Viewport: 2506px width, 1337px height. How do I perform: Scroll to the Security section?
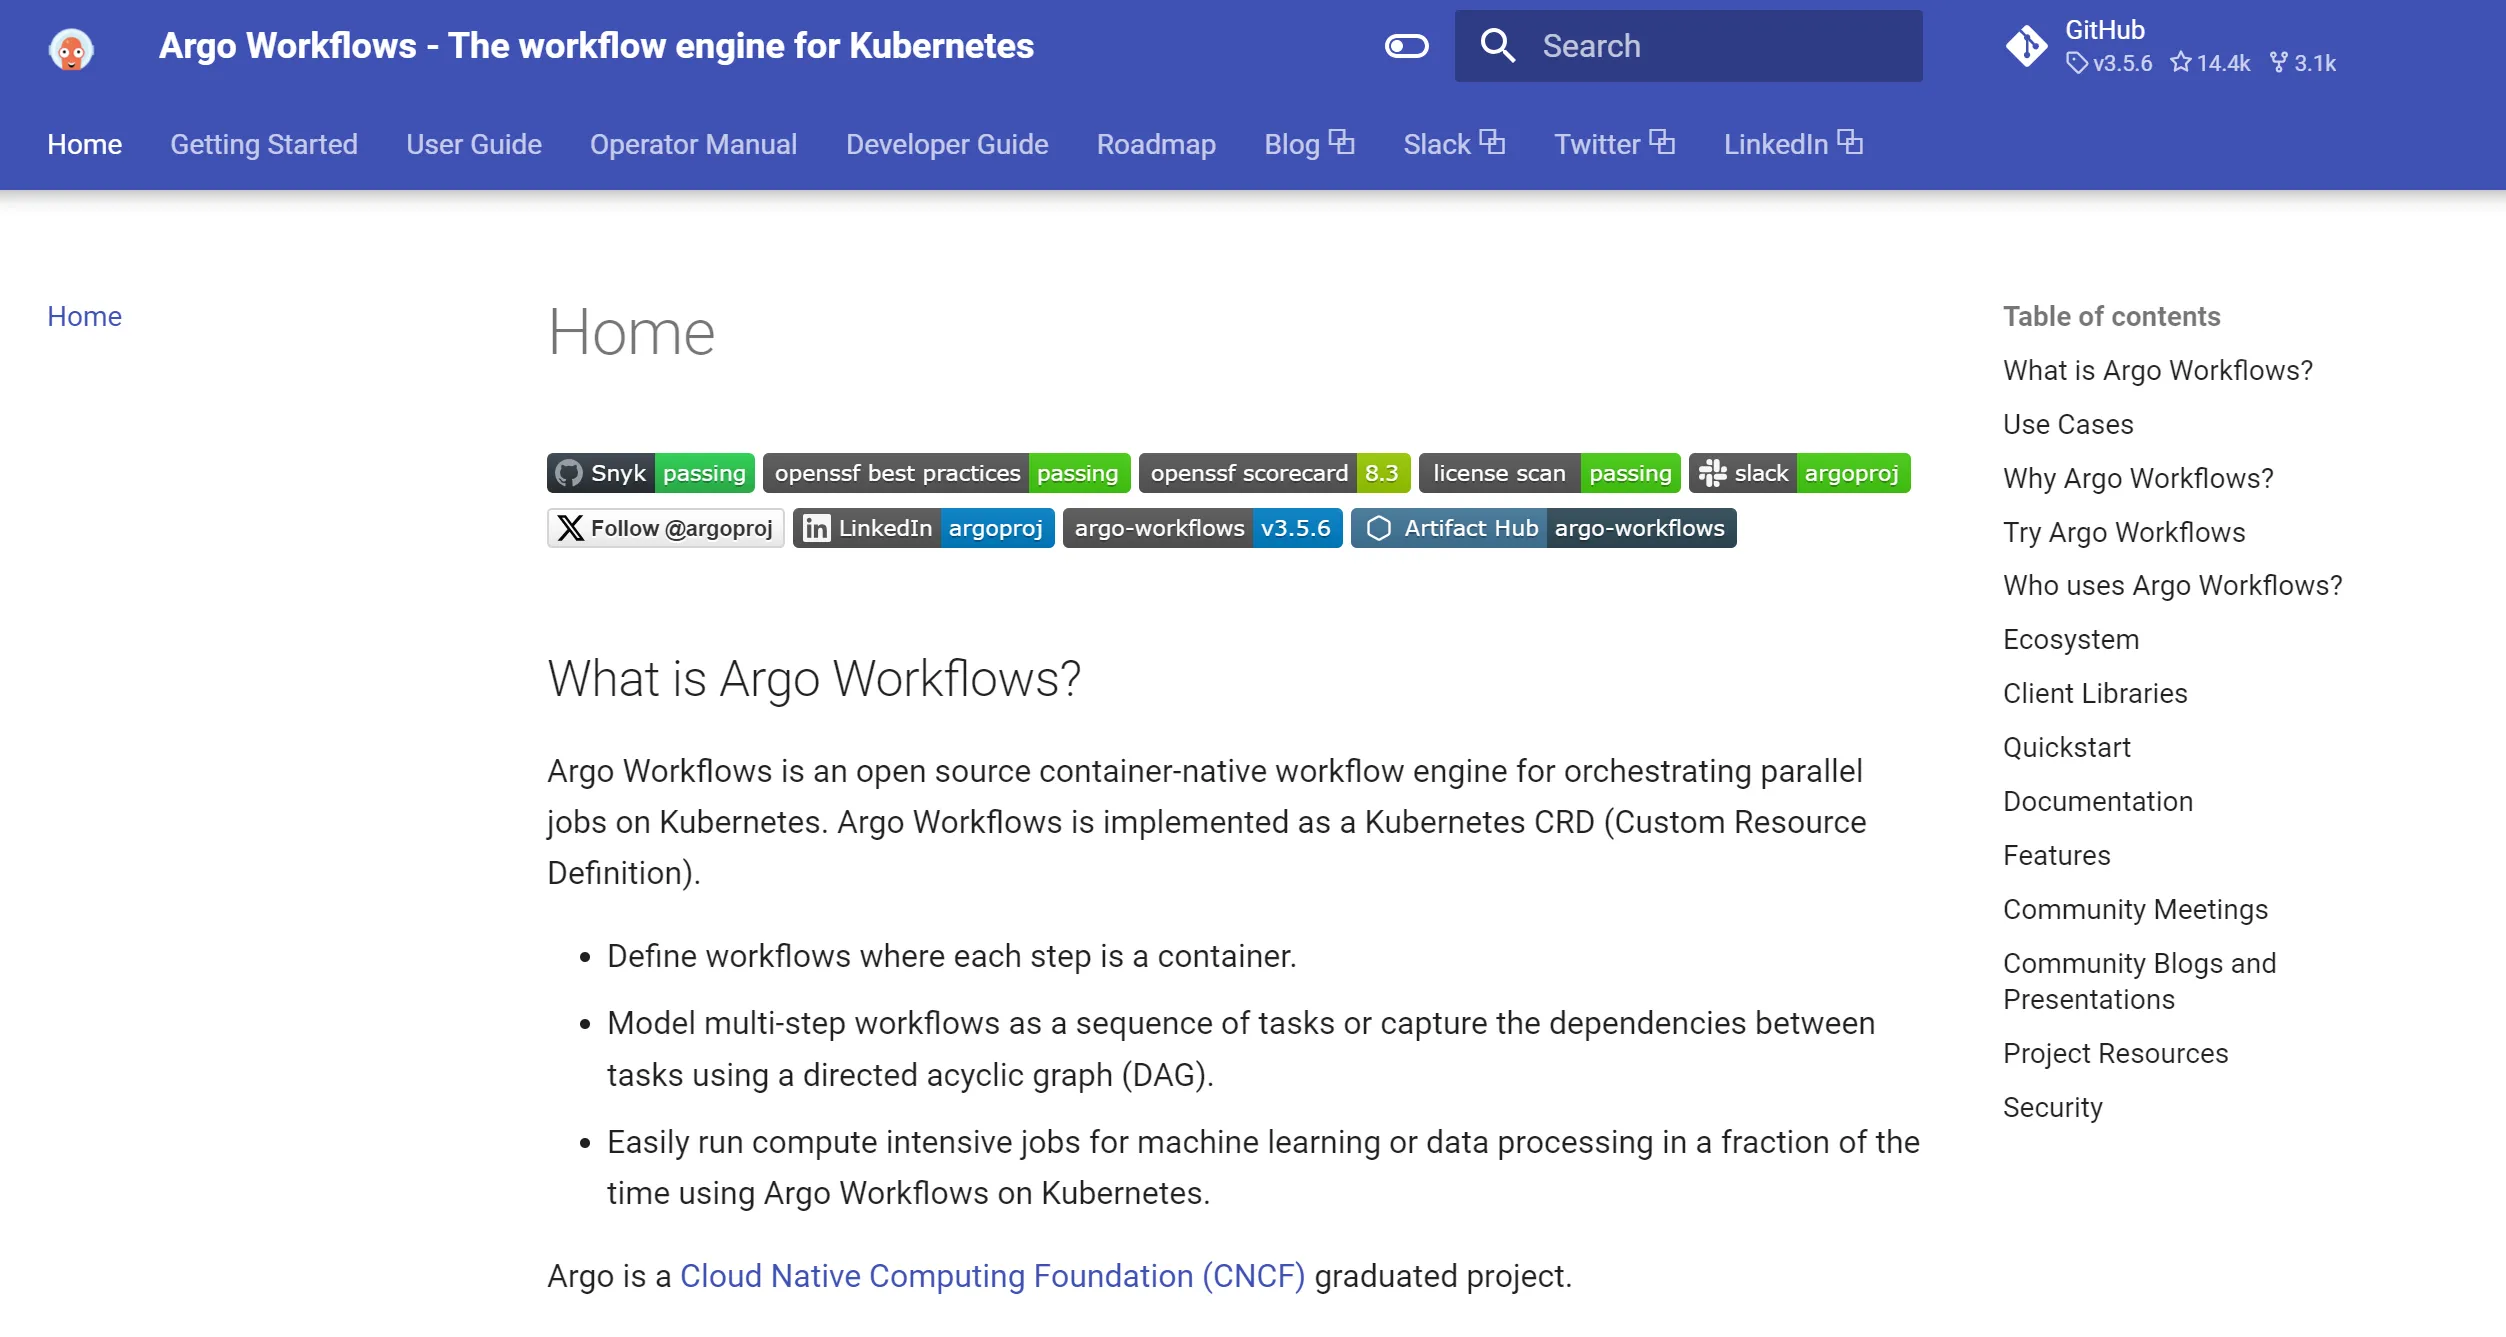click(x=2052, y=1107)
